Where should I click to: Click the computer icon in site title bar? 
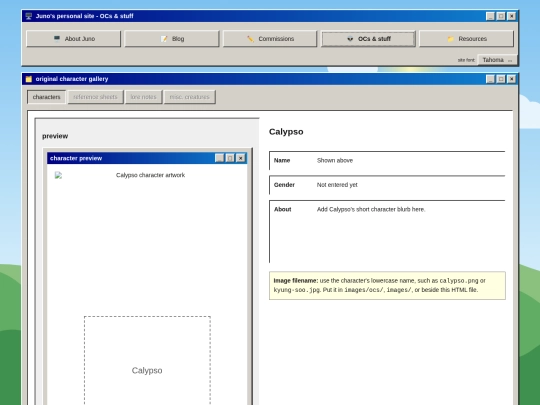click(x=29, y=16)
